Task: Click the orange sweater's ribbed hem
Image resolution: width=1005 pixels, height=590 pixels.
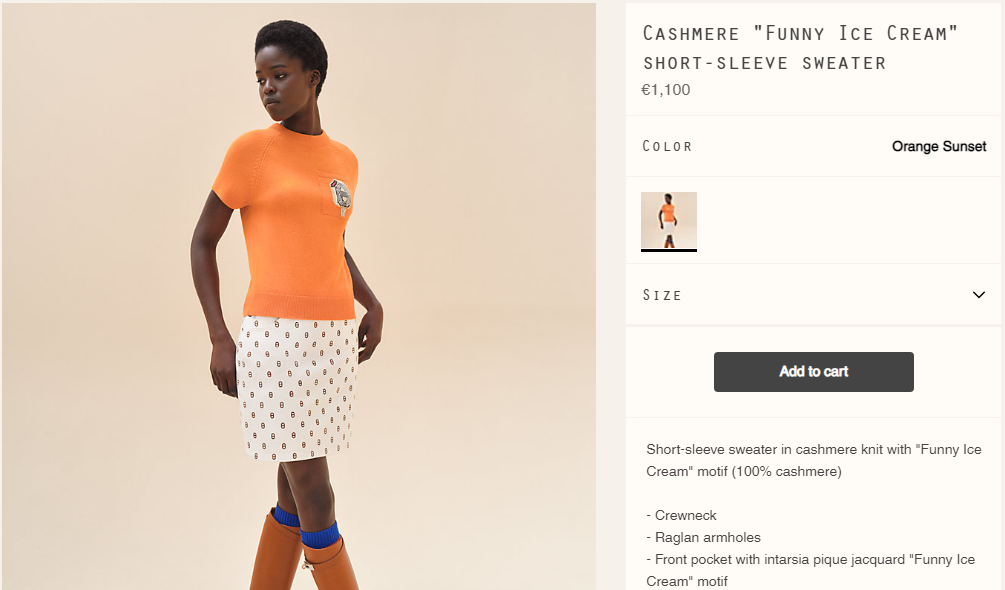Action: [x=299, y=306]
